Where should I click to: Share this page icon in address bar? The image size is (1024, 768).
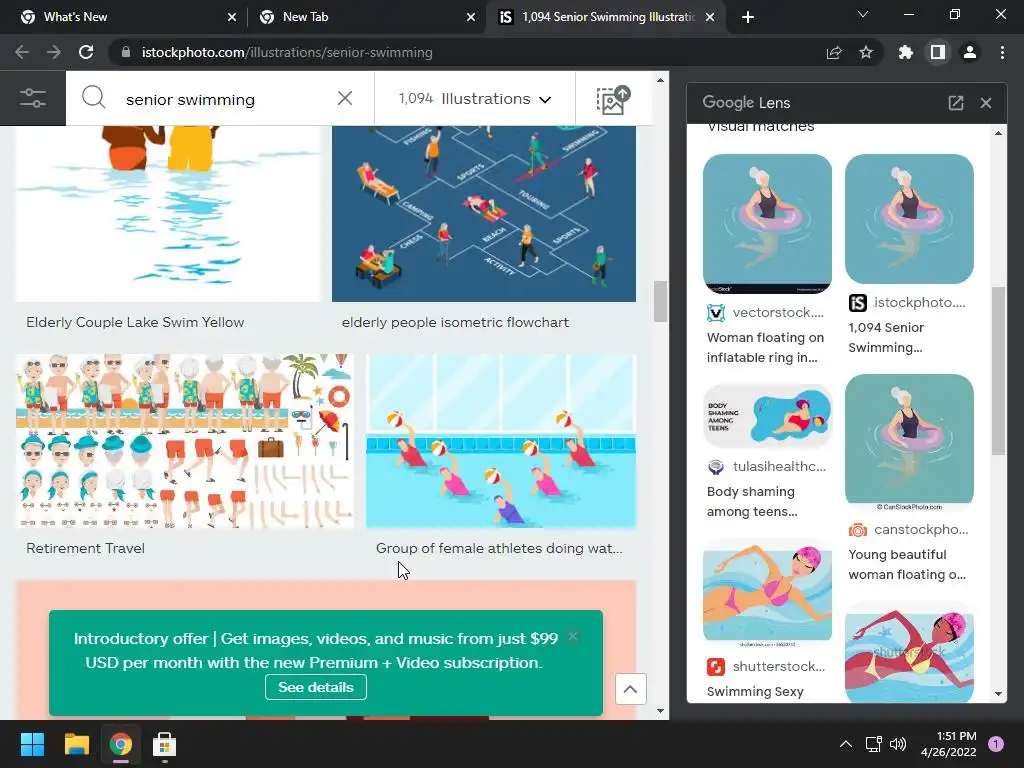click(x=834, y=52)
